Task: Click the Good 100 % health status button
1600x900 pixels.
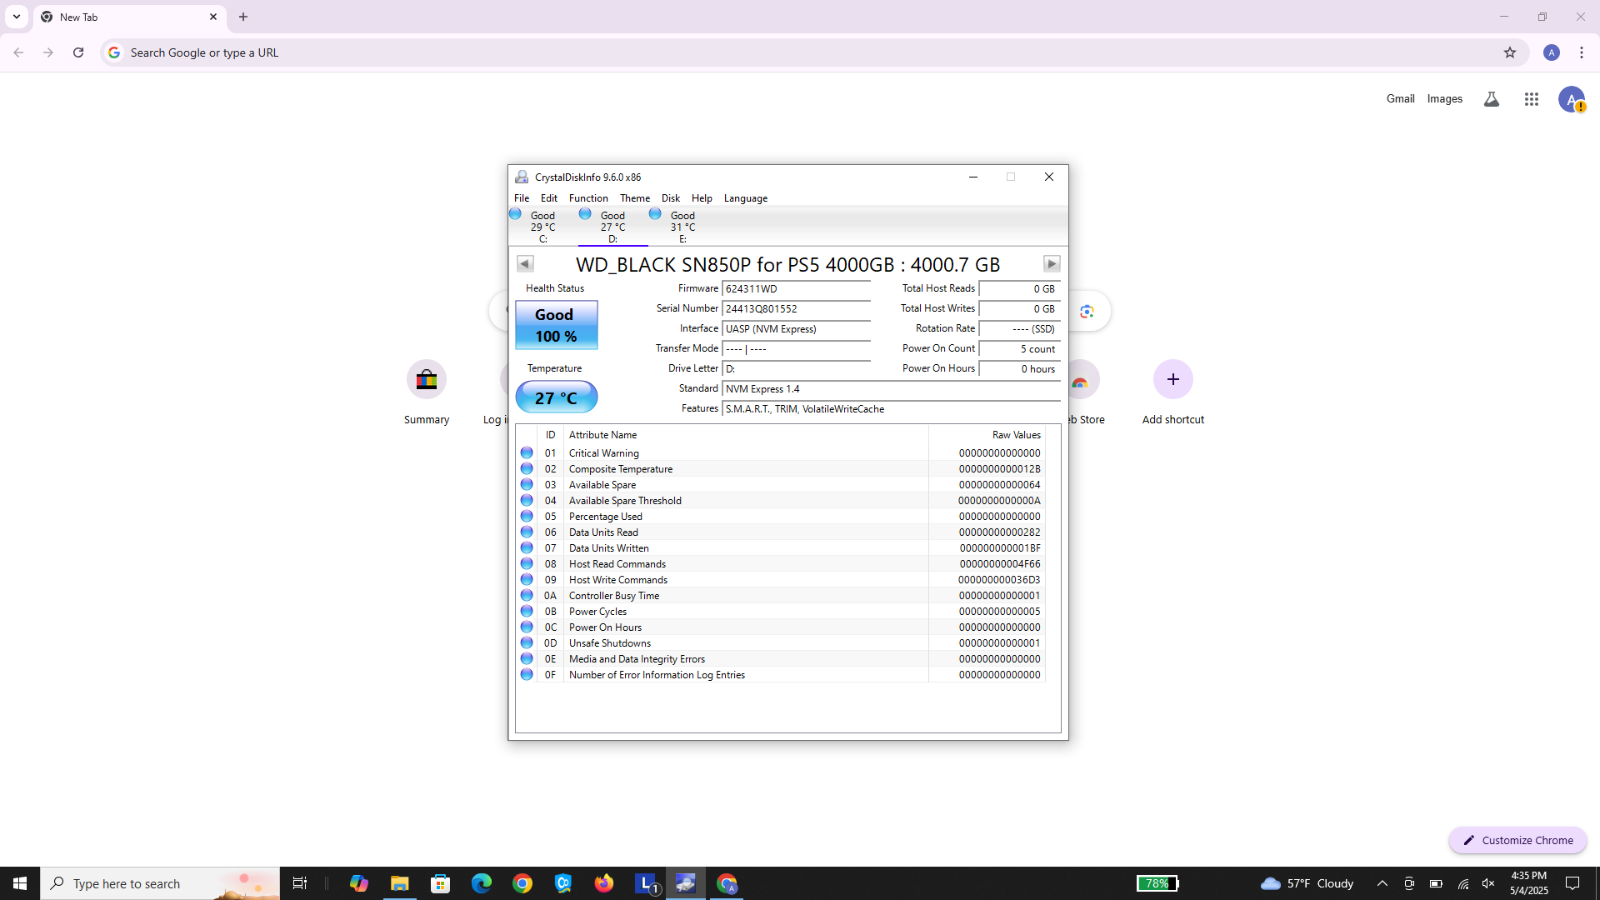Action: [556, 325]
